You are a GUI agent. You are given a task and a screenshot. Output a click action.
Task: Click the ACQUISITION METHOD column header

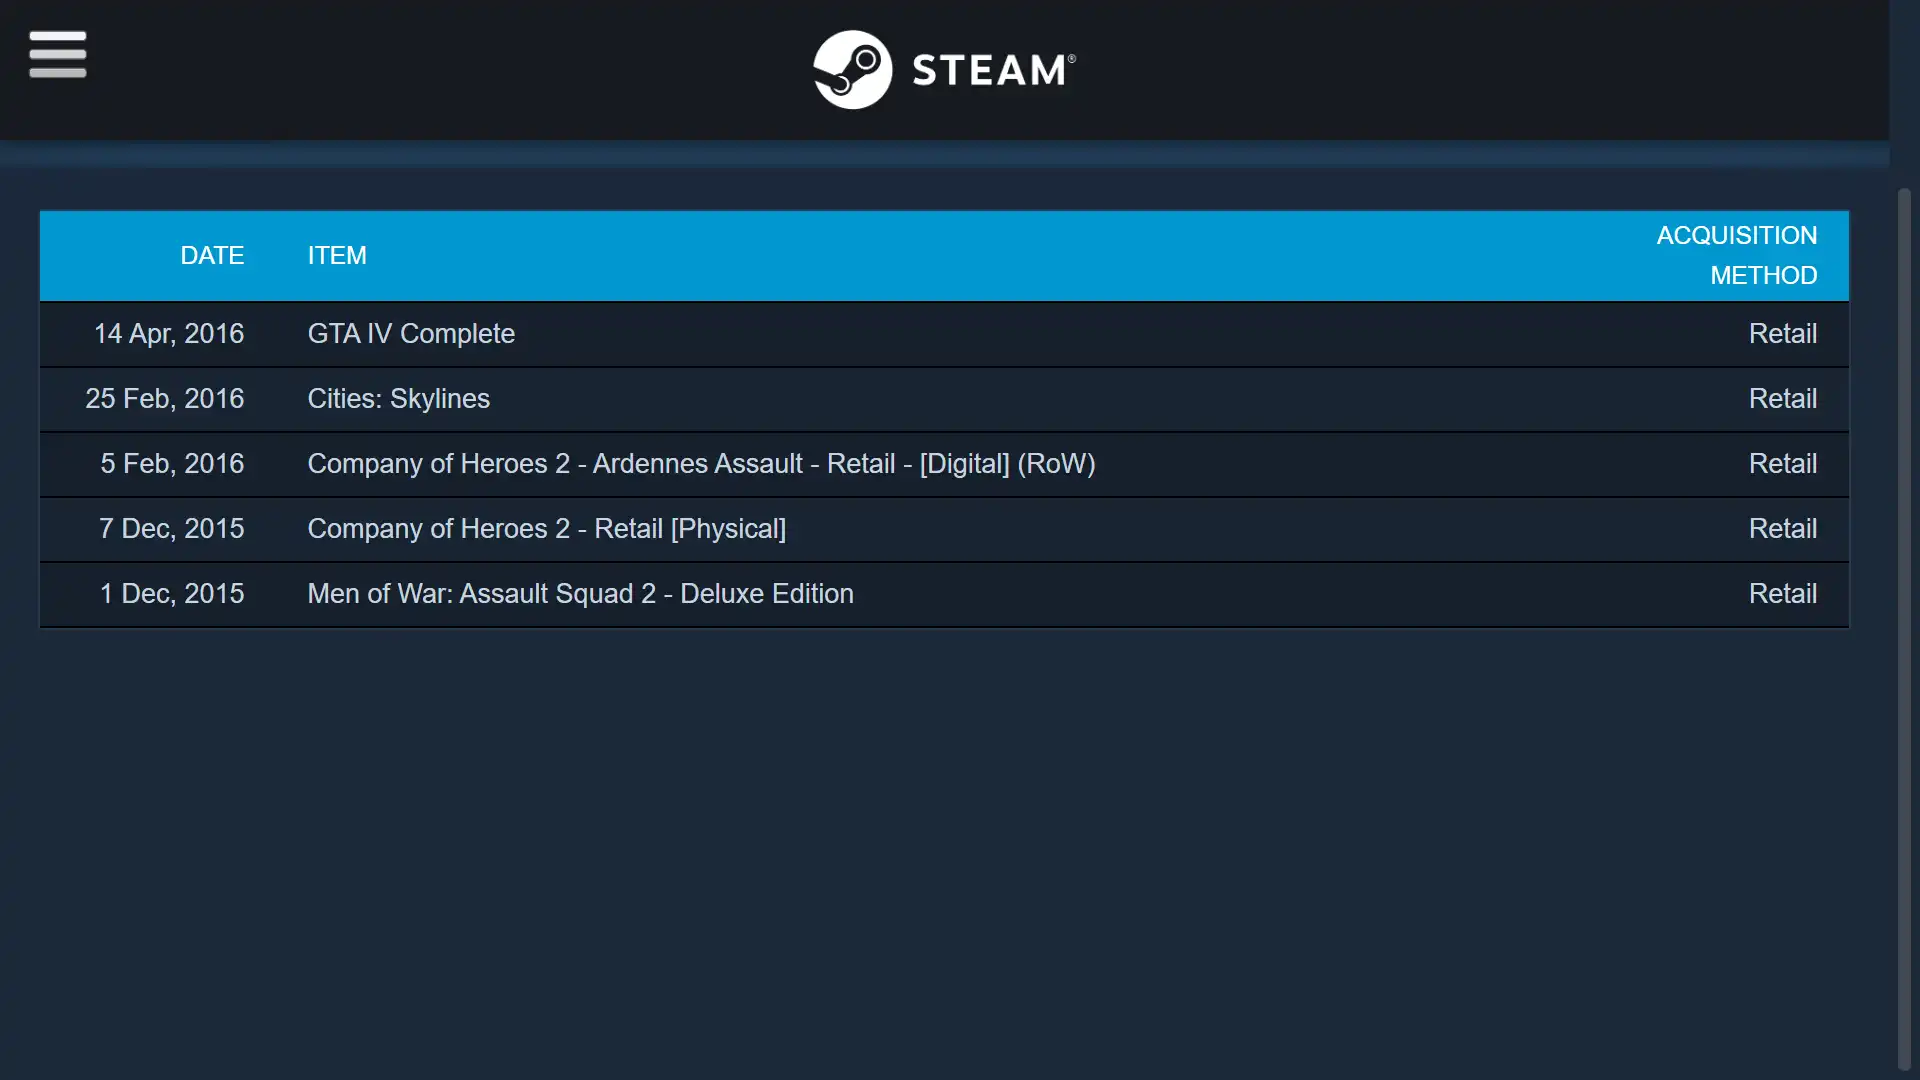coord(1737,256)
